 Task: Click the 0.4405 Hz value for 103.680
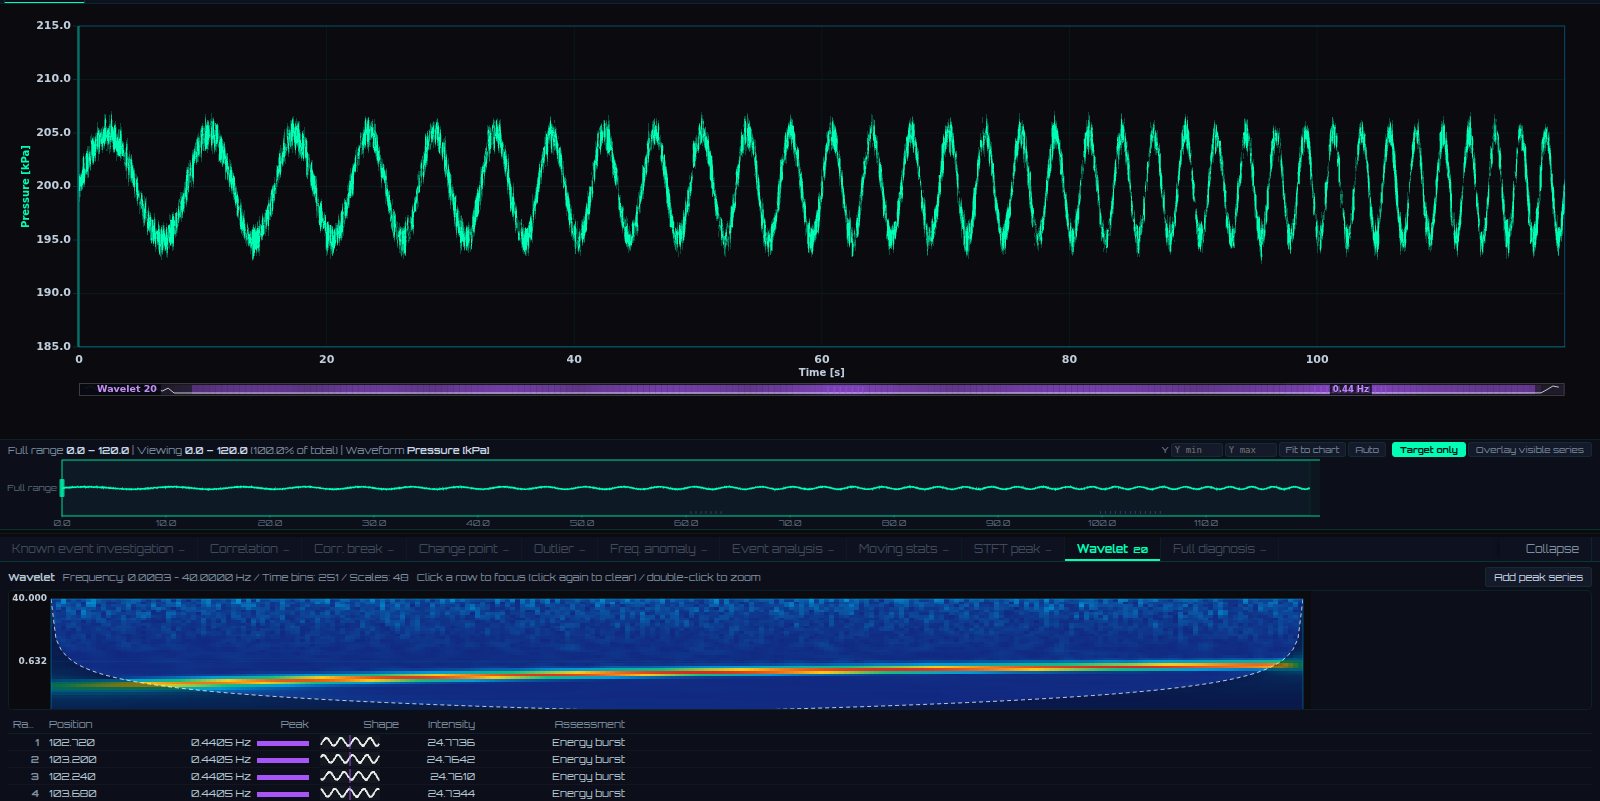[x=220, y=793]
